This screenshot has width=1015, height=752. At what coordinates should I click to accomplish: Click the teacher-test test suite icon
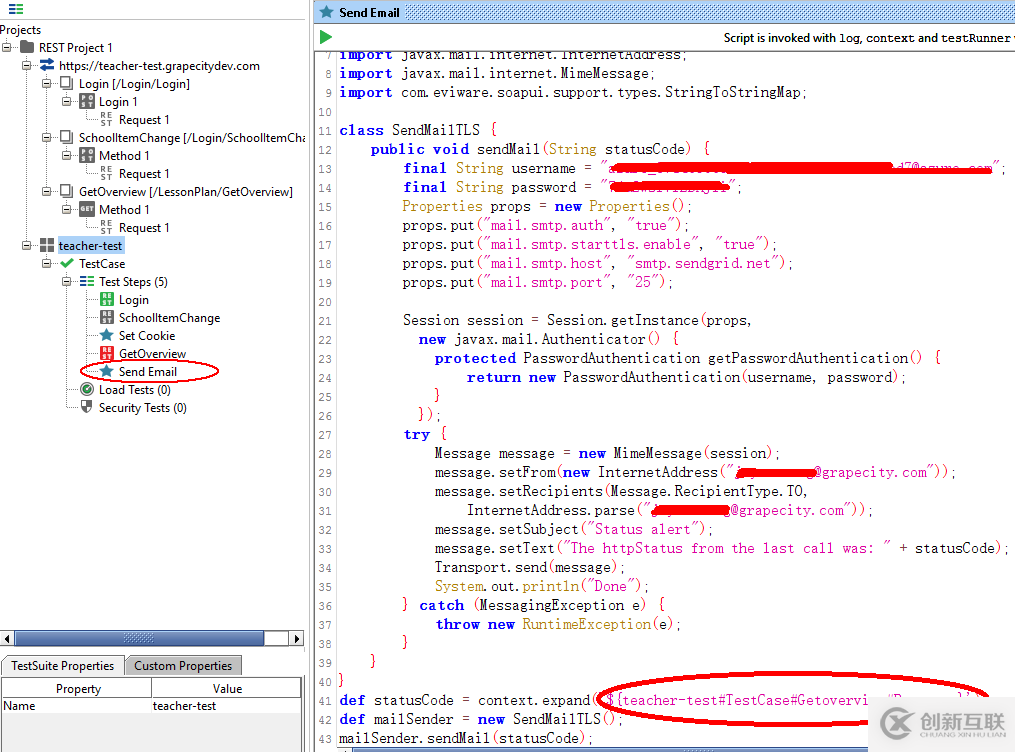(47, 246)
